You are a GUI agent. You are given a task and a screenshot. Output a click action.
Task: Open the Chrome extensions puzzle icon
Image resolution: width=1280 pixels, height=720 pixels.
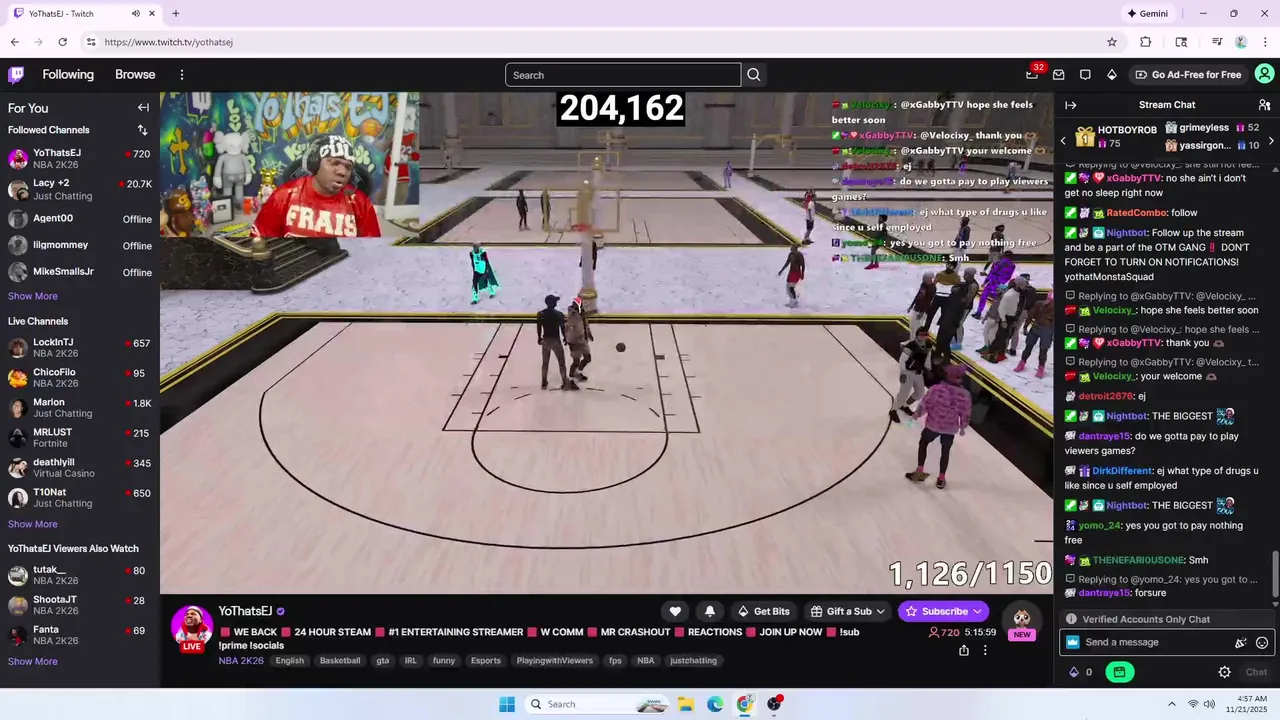1146,42
